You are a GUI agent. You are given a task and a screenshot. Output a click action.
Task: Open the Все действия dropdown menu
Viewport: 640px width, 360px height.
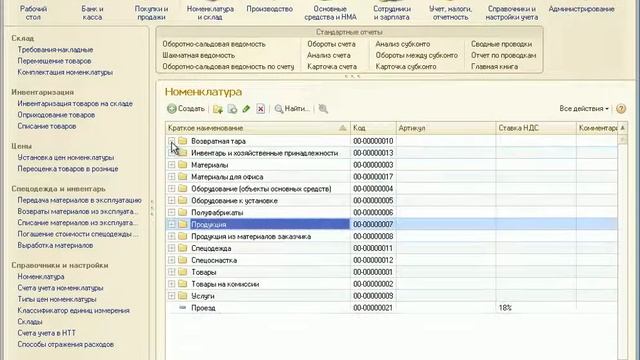[584, 109]
